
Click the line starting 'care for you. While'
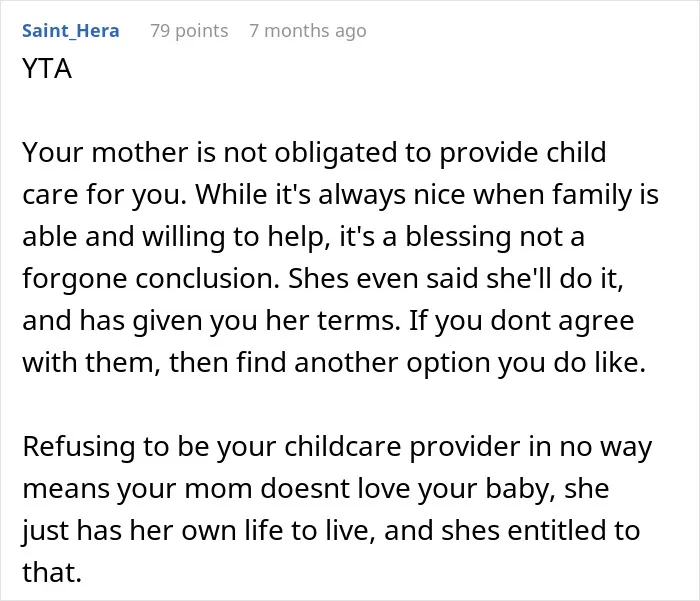[x=340, y=195]
